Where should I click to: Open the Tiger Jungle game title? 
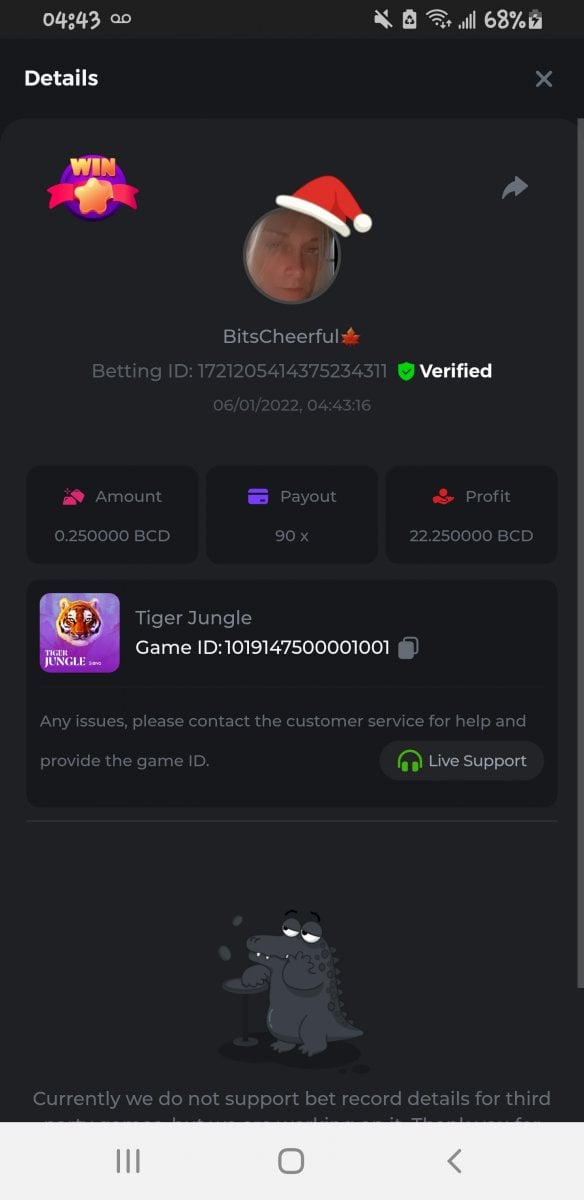pyautogui.click(x=194, y=618)
